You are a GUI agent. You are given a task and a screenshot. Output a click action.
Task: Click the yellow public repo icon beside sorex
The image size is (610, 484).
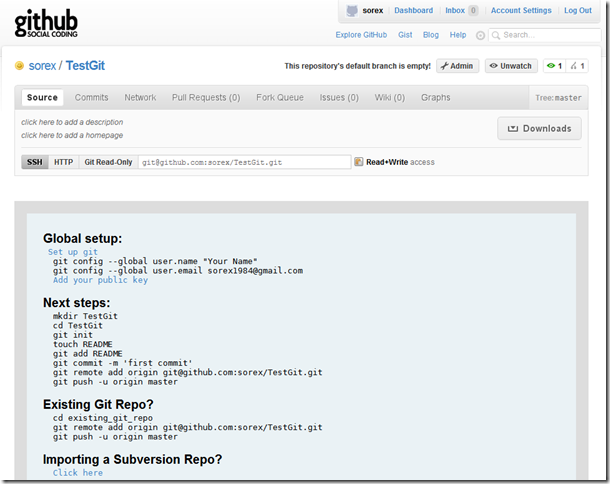19,66
